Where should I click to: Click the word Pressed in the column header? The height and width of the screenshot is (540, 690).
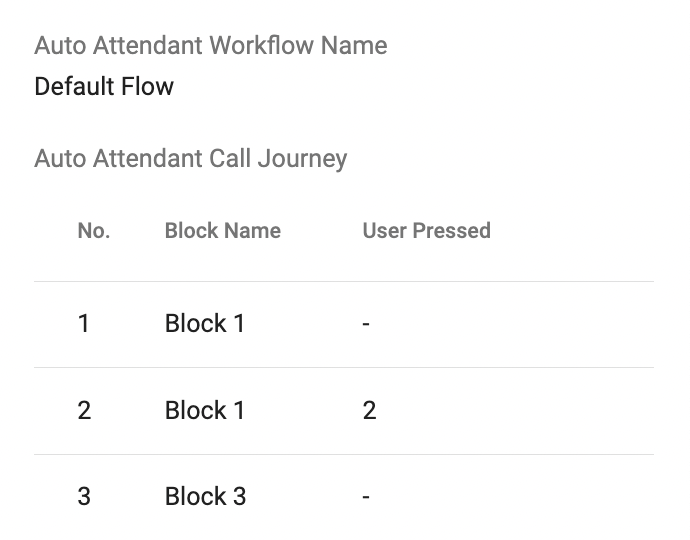(451, 231)
